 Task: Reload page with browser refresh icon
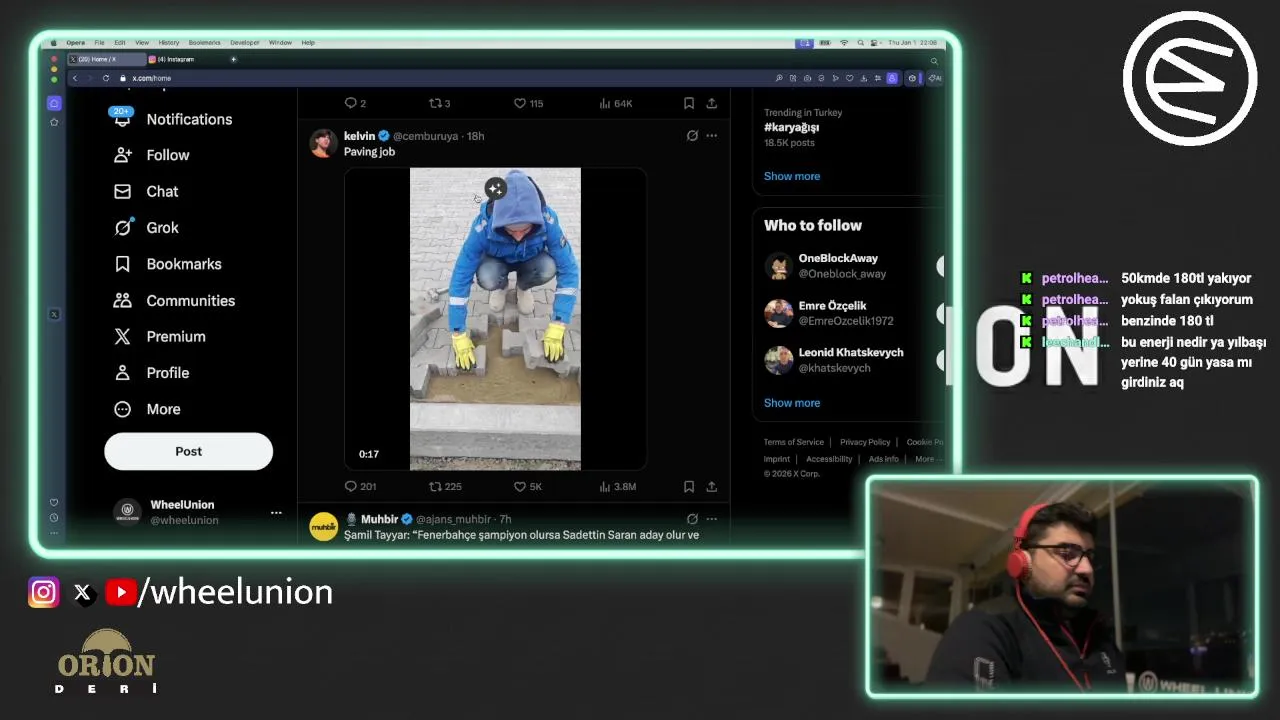106,78
